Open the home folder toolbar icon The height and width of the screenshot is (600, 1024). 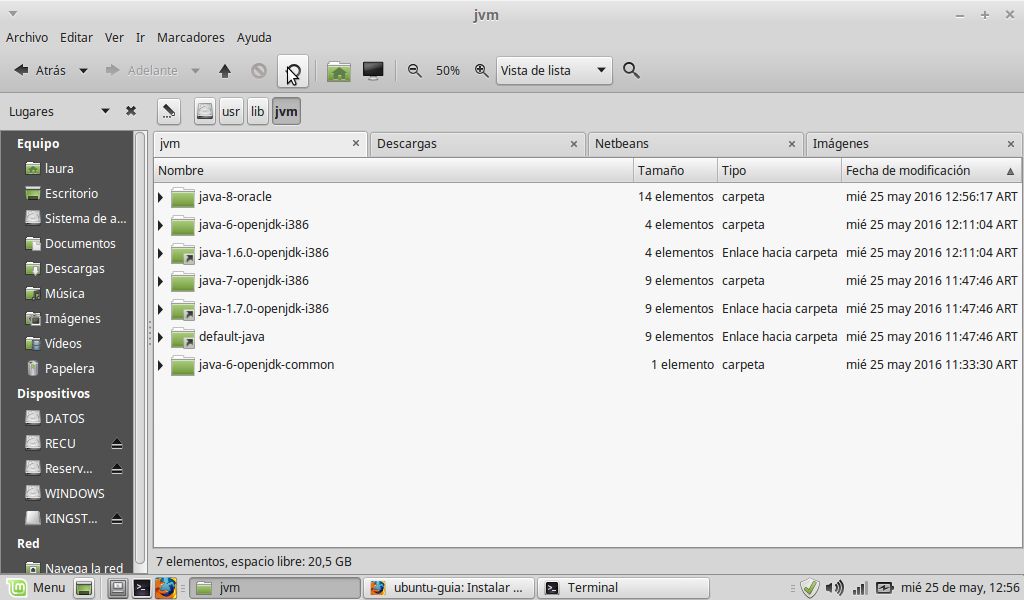[x=339, y=71]
